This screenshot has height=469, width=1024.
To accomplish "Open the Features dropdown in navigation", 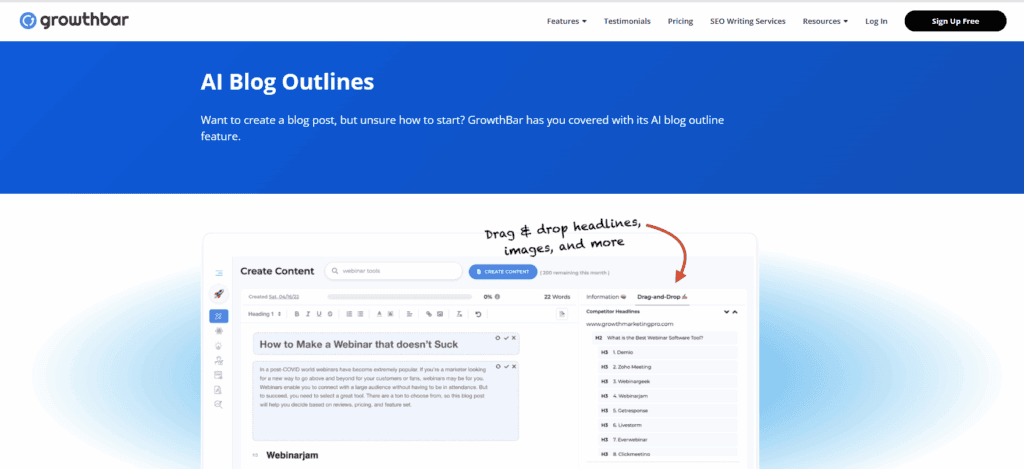I will click(x=566, y=21).
